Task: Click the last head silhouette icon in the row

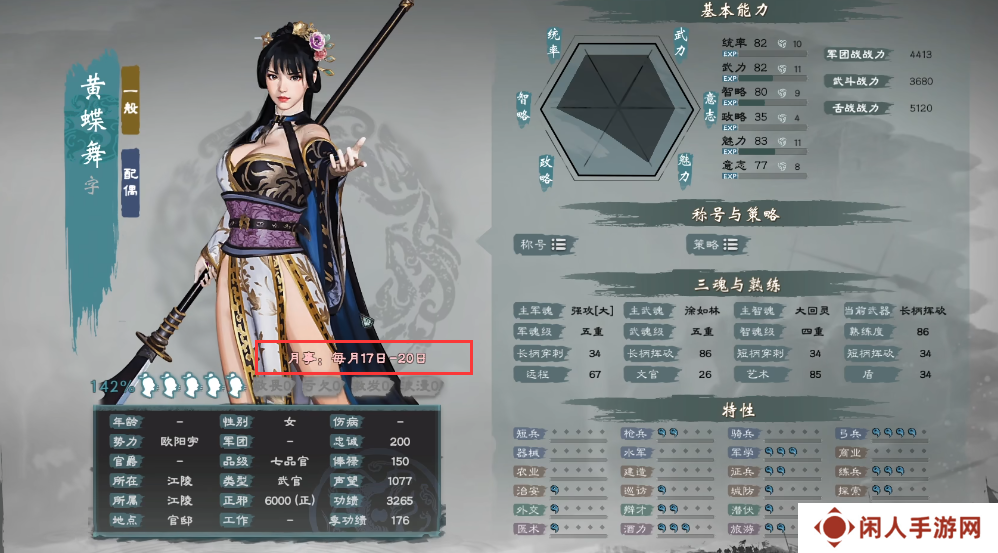Action: pyautogui.click(x=235, y=385)
